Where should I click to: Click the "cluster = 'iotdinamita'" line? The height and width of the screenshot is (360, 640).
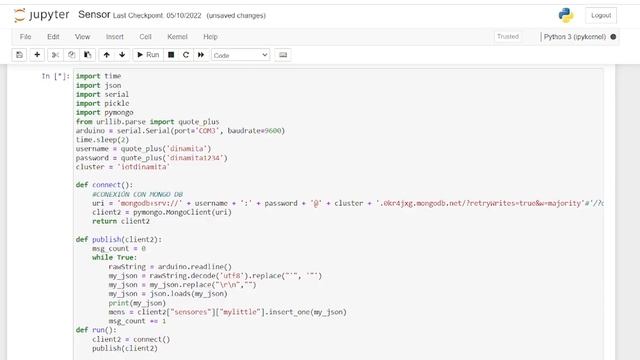point(123,167)
